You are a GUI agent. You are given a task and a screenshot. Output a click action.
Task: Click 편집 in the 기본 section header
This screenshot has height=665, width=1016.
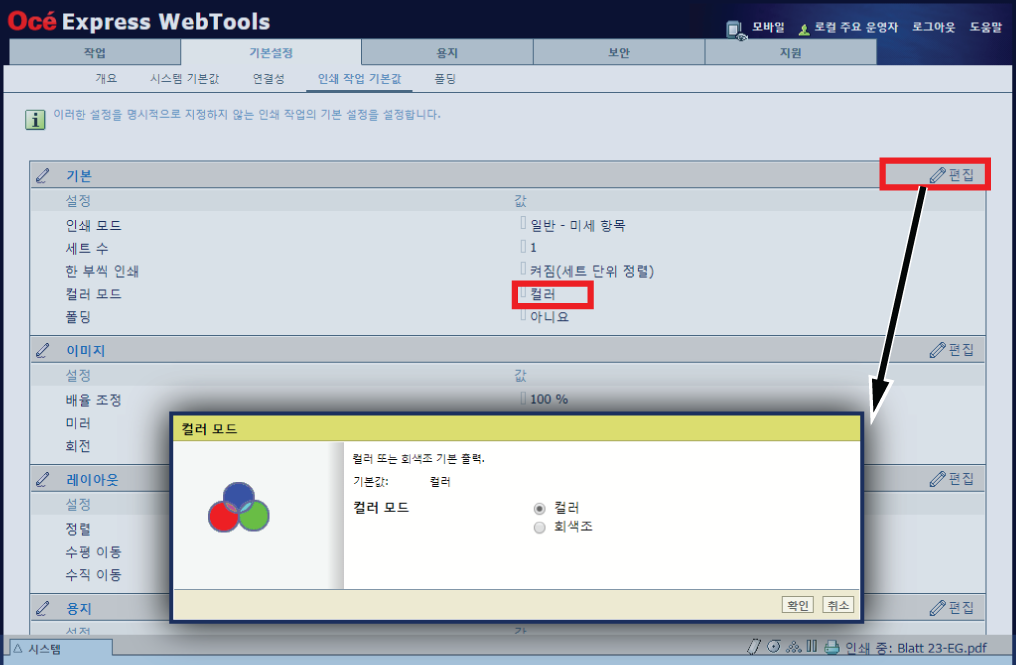[x=951, y=175]
